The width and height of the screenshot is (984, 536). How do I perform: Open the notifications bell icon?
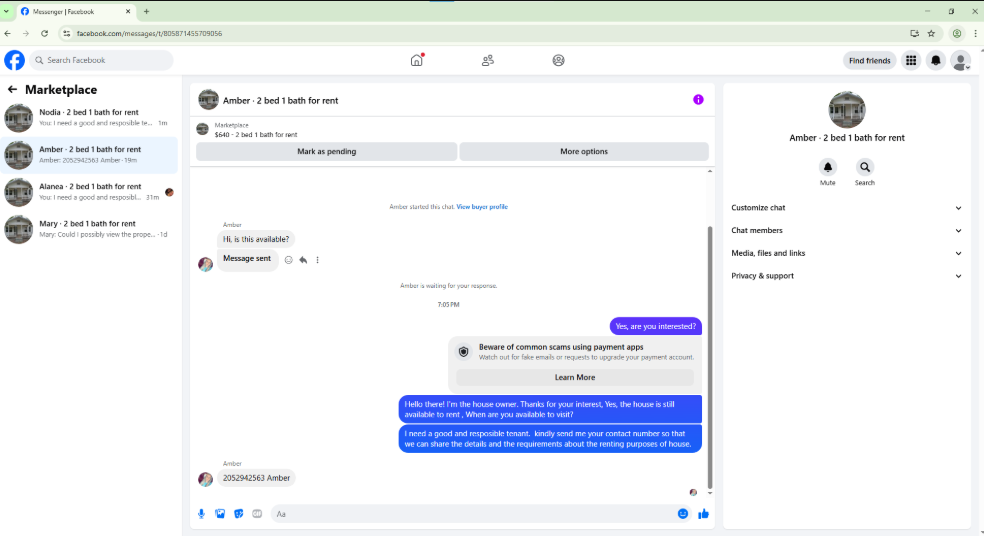point(936,60)
